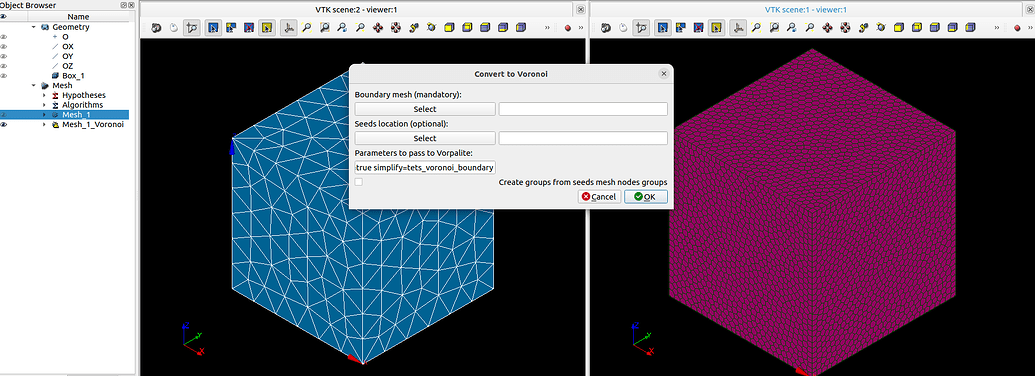Click Fit Area icon in VTK scene:2 toolbar
Viewport: 1035px width, 376px height.
pyautogui.click(x=325, y=28)
